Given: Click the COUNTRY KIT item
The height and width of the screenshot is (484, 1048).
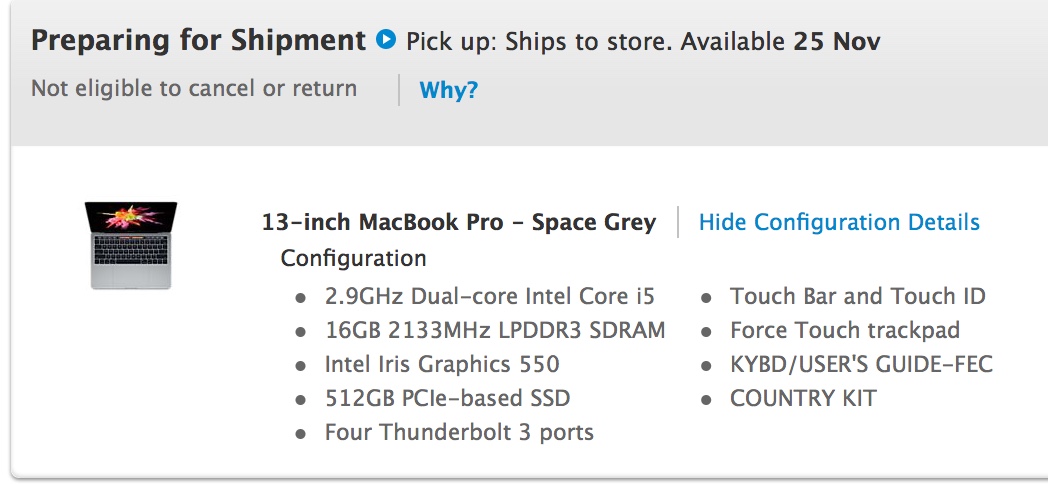Looking at the screenshot, I should pyautogui.click(x=803, y=398).
